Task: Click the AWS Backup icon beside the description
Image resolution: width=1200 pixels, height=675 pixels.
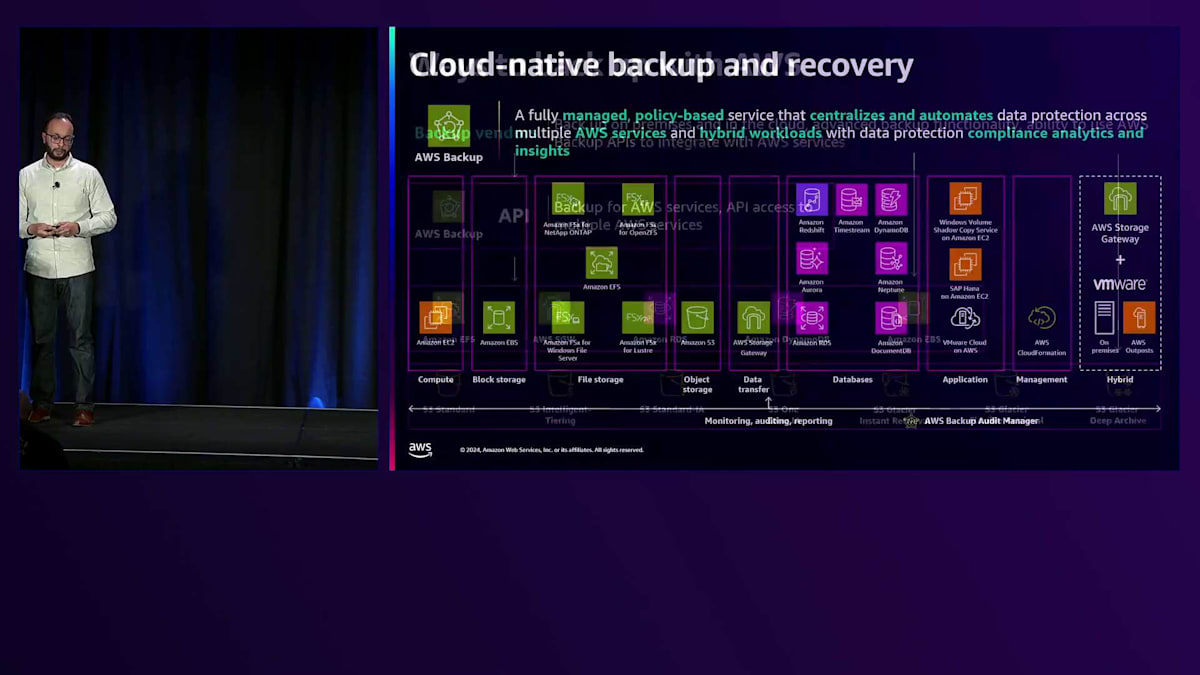Action: 449,126
